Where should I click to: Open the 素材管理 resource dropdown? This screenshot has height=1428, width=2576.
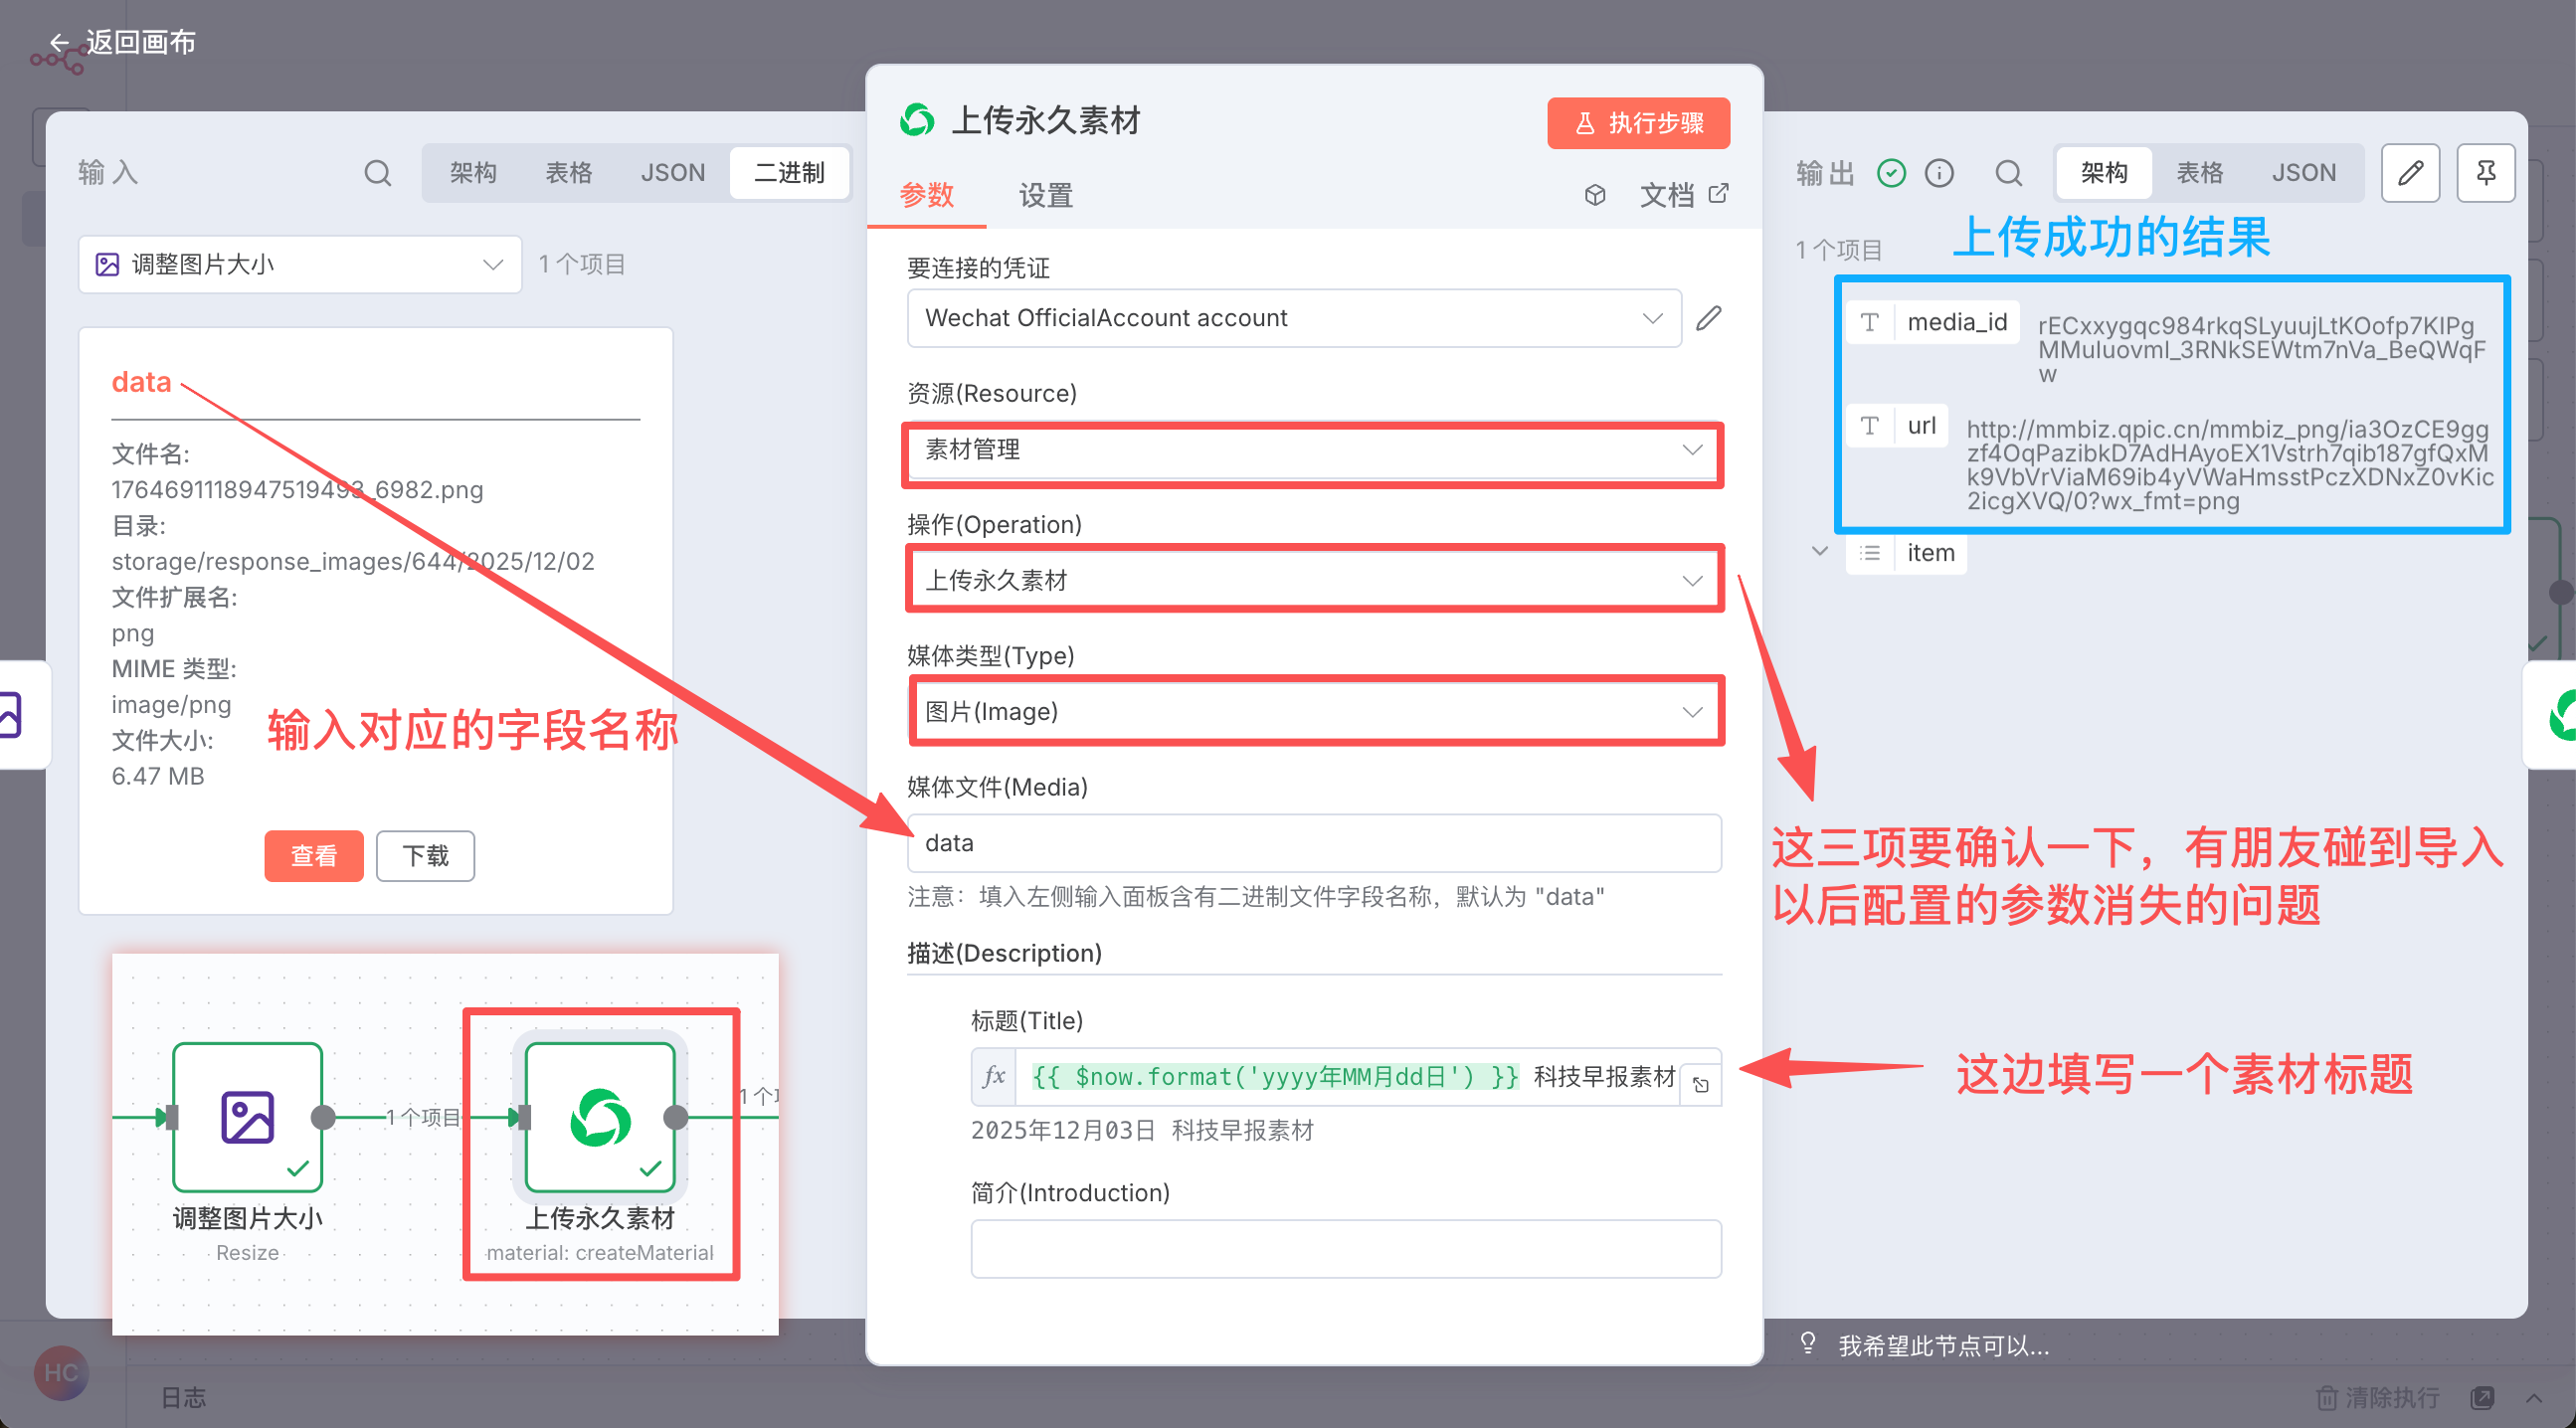1313,450
